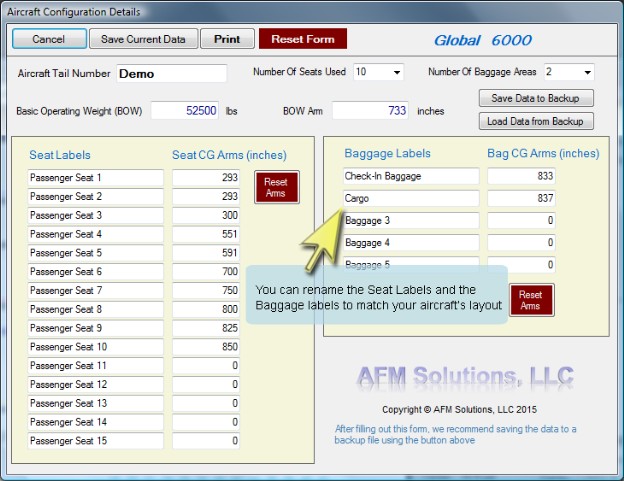Image resolution: width=624 pixels, height=481 pixels.
Task: Edit seat CG arm value 750
Action: (206, 290)
